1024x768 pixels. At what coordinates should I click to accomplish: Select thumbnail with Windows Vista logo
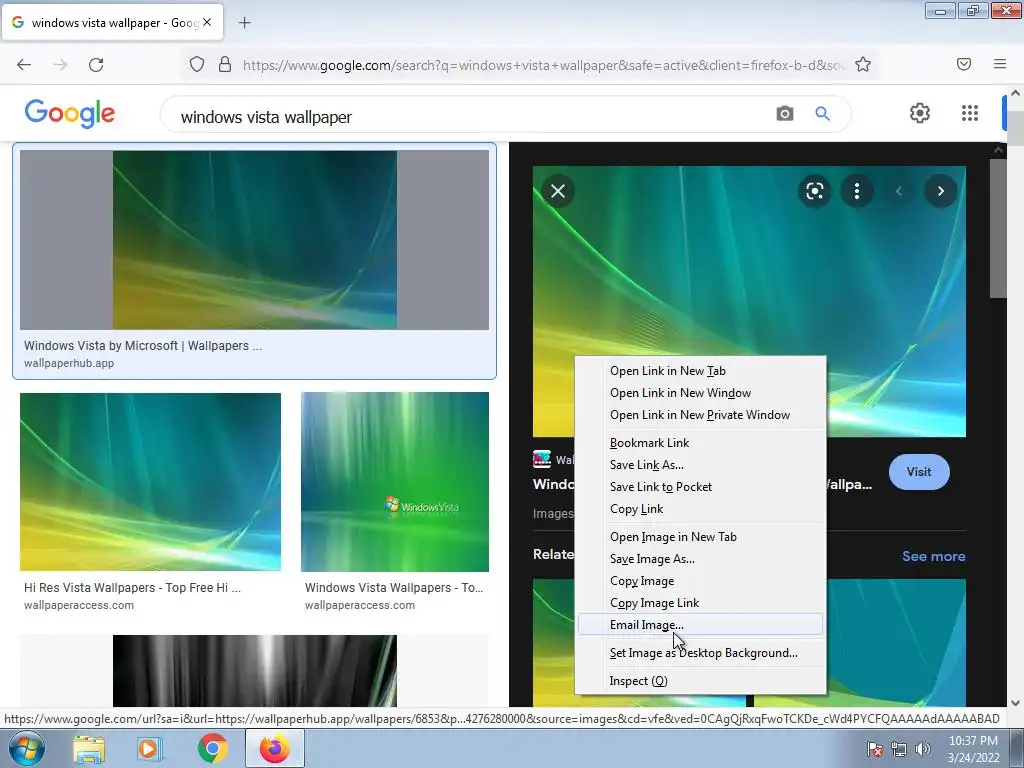coord(395,482)
